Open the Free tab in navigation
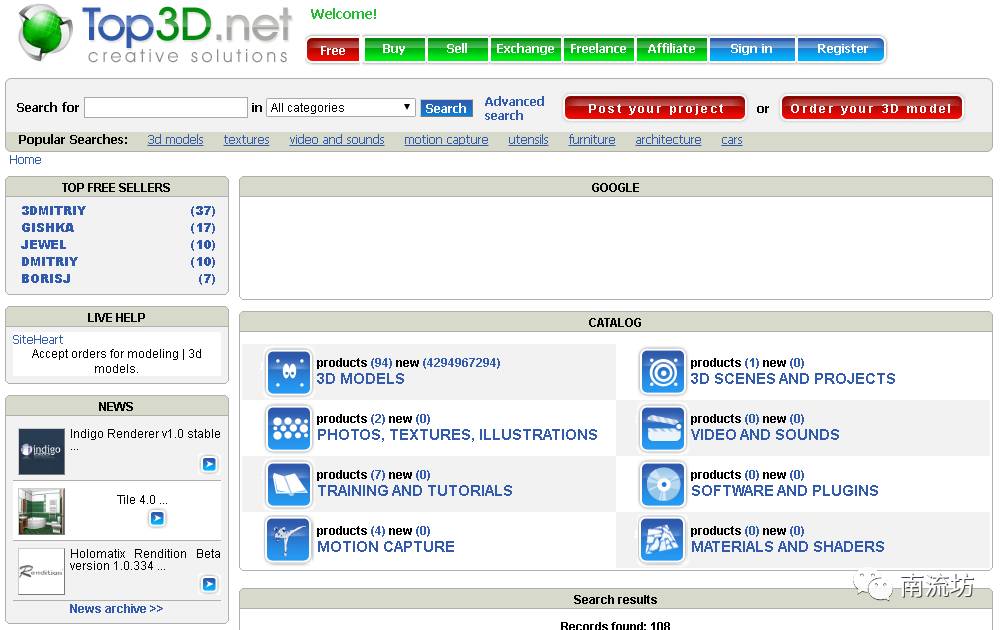Viewport: 1007px width, 630px height. [x=333, y=50]
